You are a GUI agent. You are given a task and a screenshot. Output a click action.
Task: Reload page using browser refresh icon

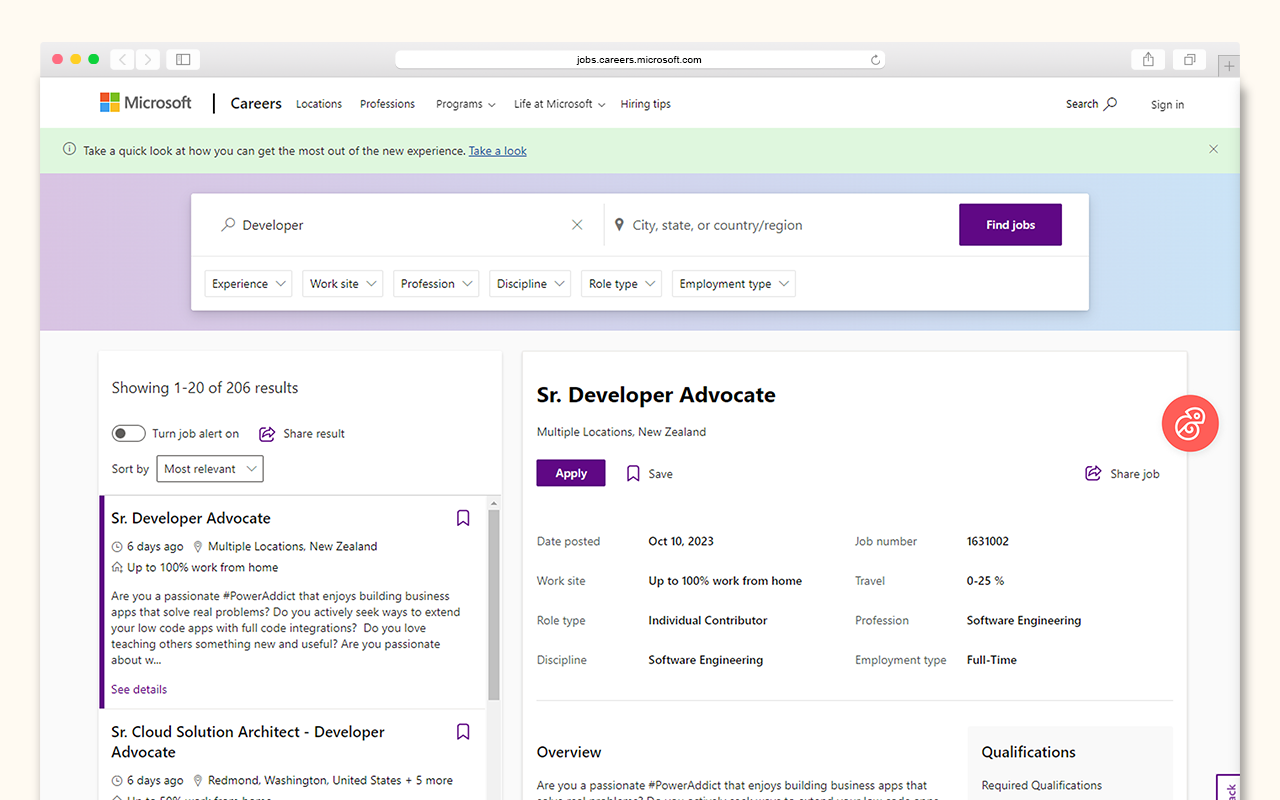(875, 60)
